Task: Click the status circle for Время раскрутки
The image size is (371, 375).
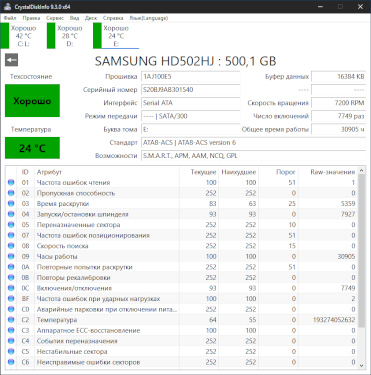Action: coord(11,204)
